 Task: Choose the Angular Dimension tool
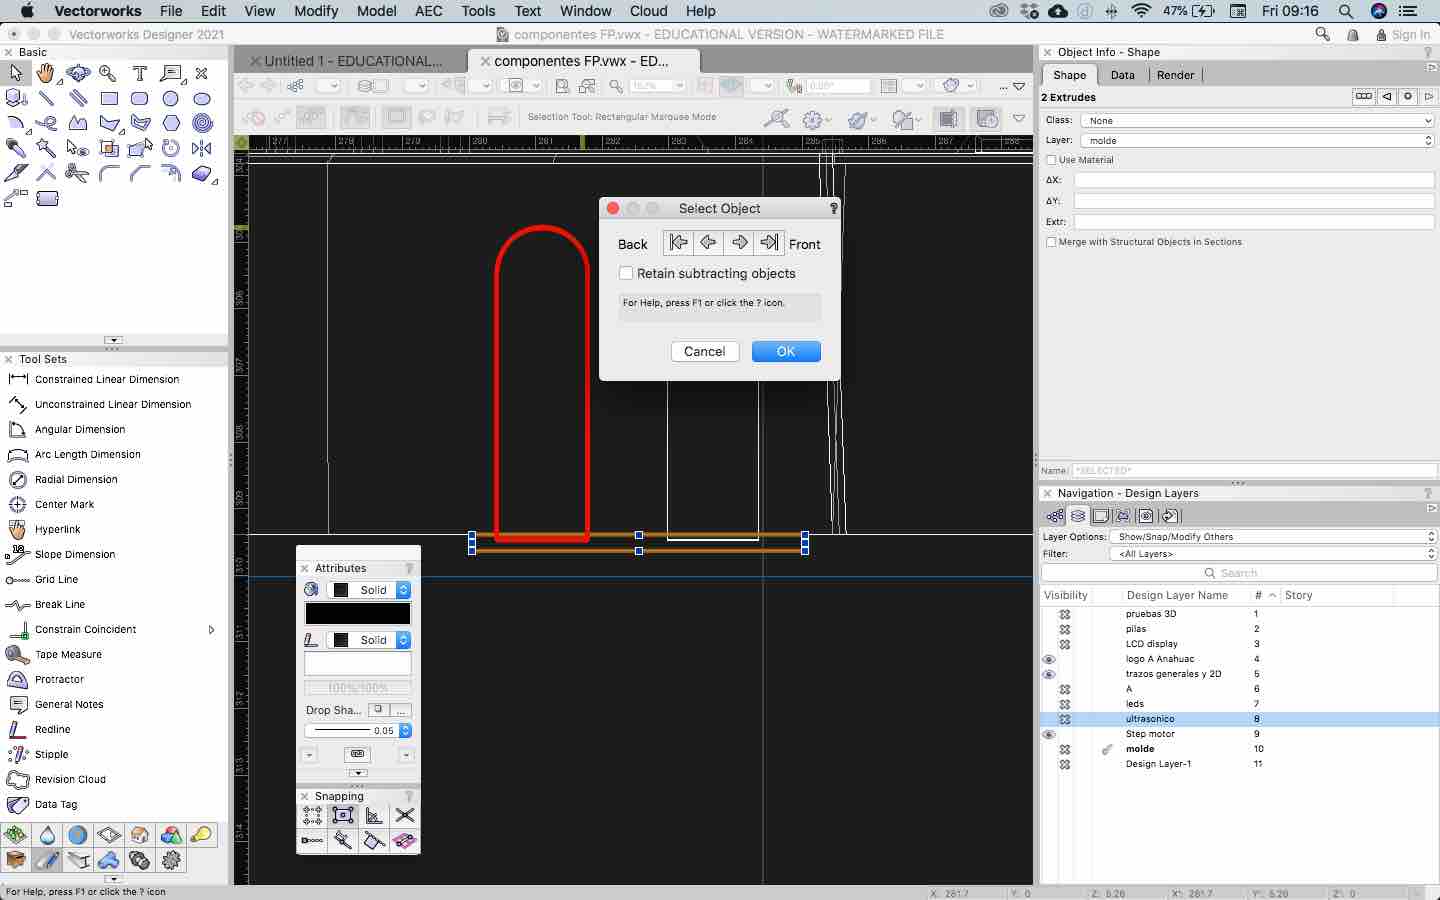(x=80, y=429)
